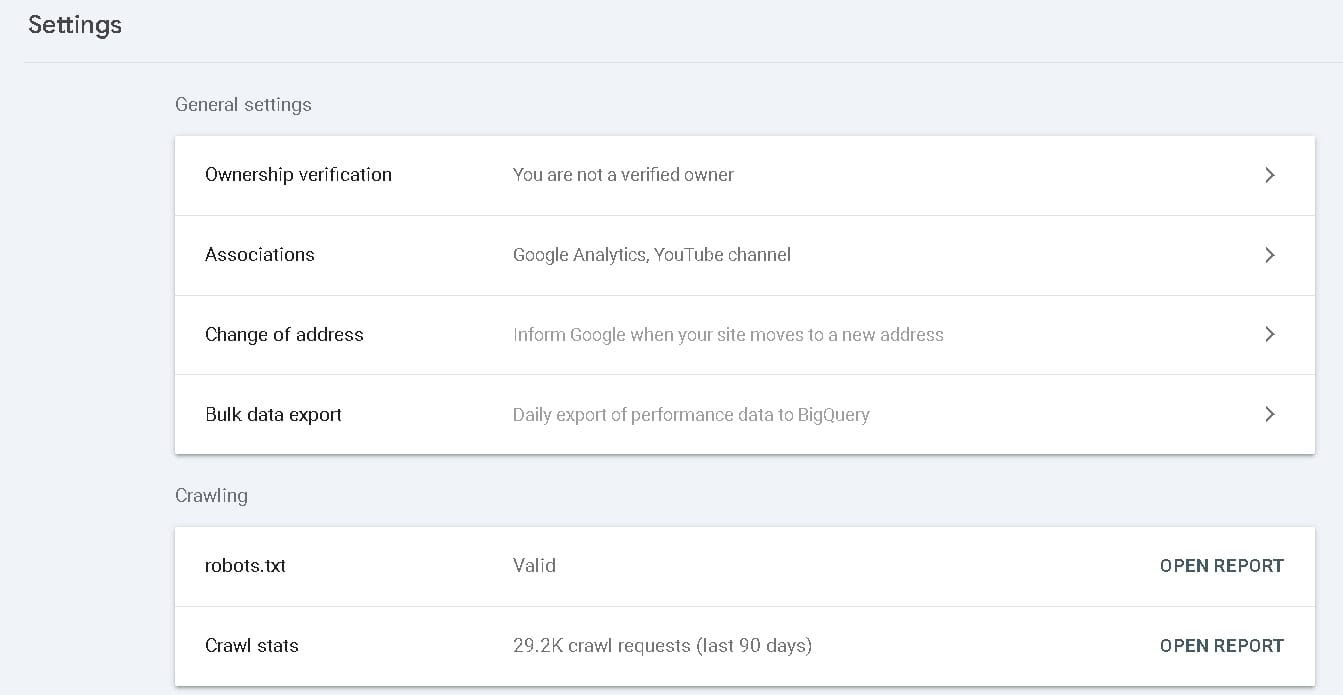Select Google Analytics, YouTube channel associations text
Image resolution: width=1343 pixels, height=695 pixels.
pyautogui.click(x=652, y=255)
